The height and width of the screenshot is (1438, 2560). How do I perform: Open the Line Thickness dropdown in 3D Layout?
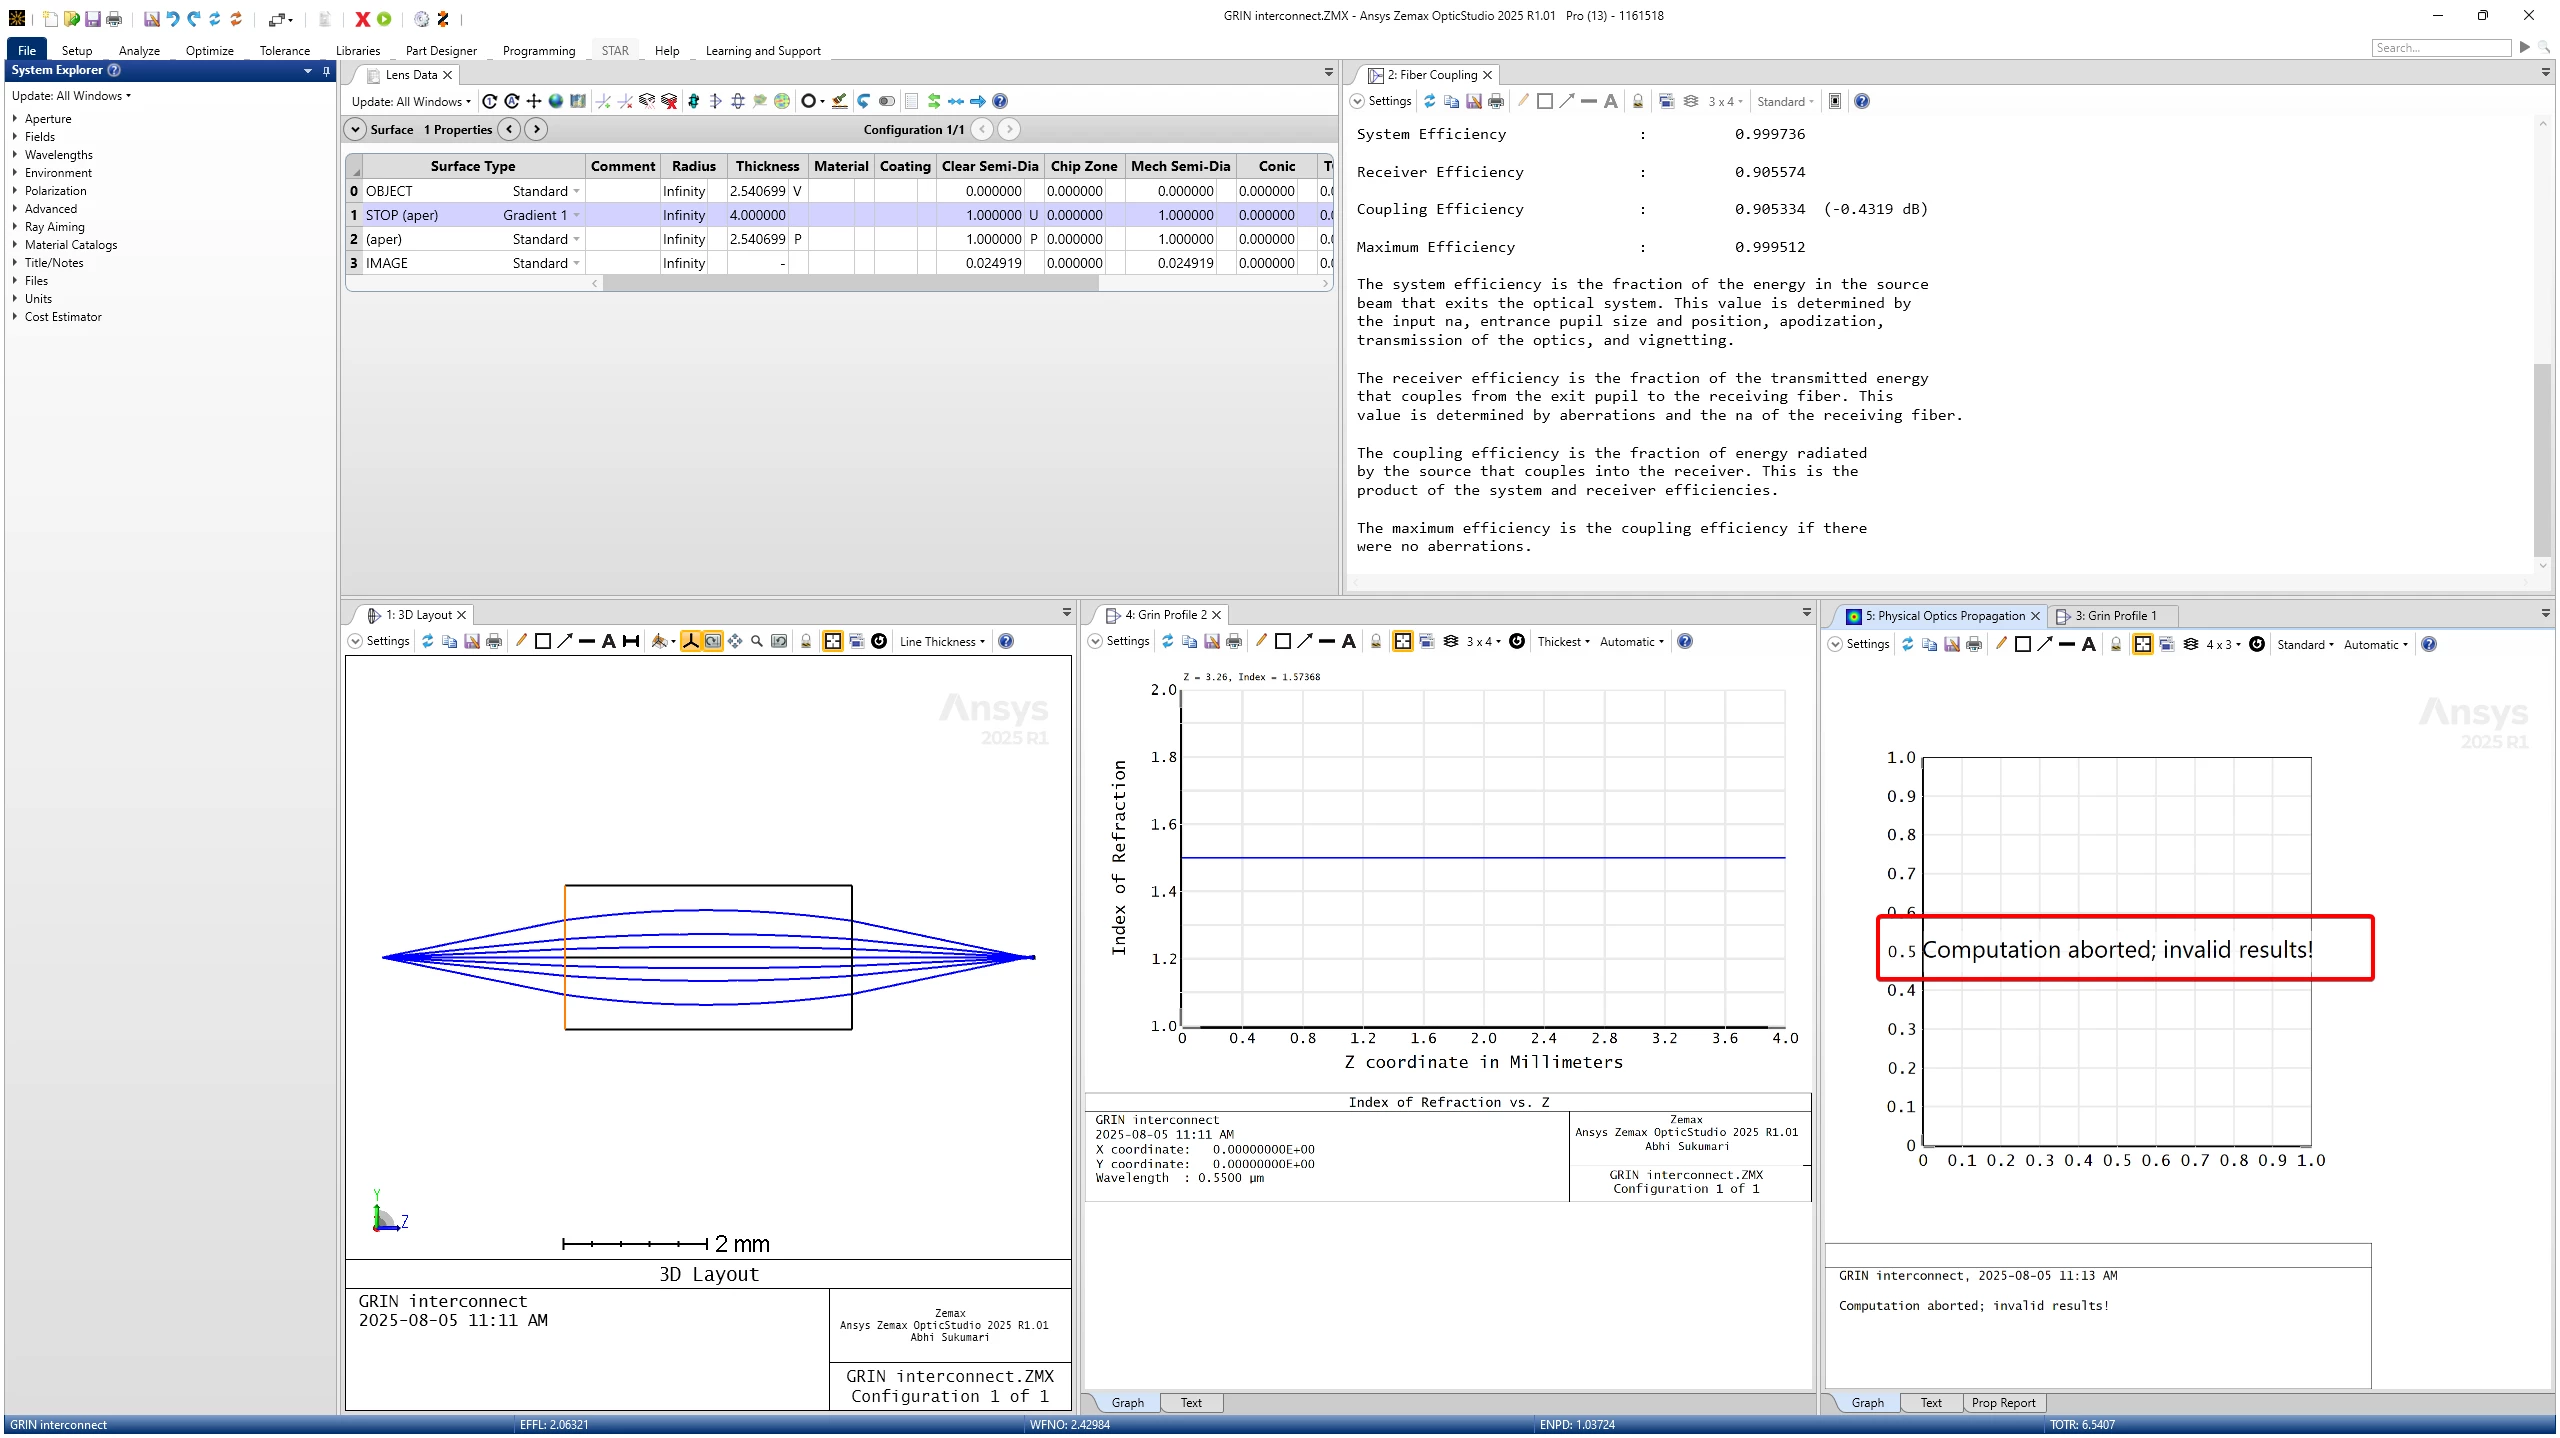942,642
